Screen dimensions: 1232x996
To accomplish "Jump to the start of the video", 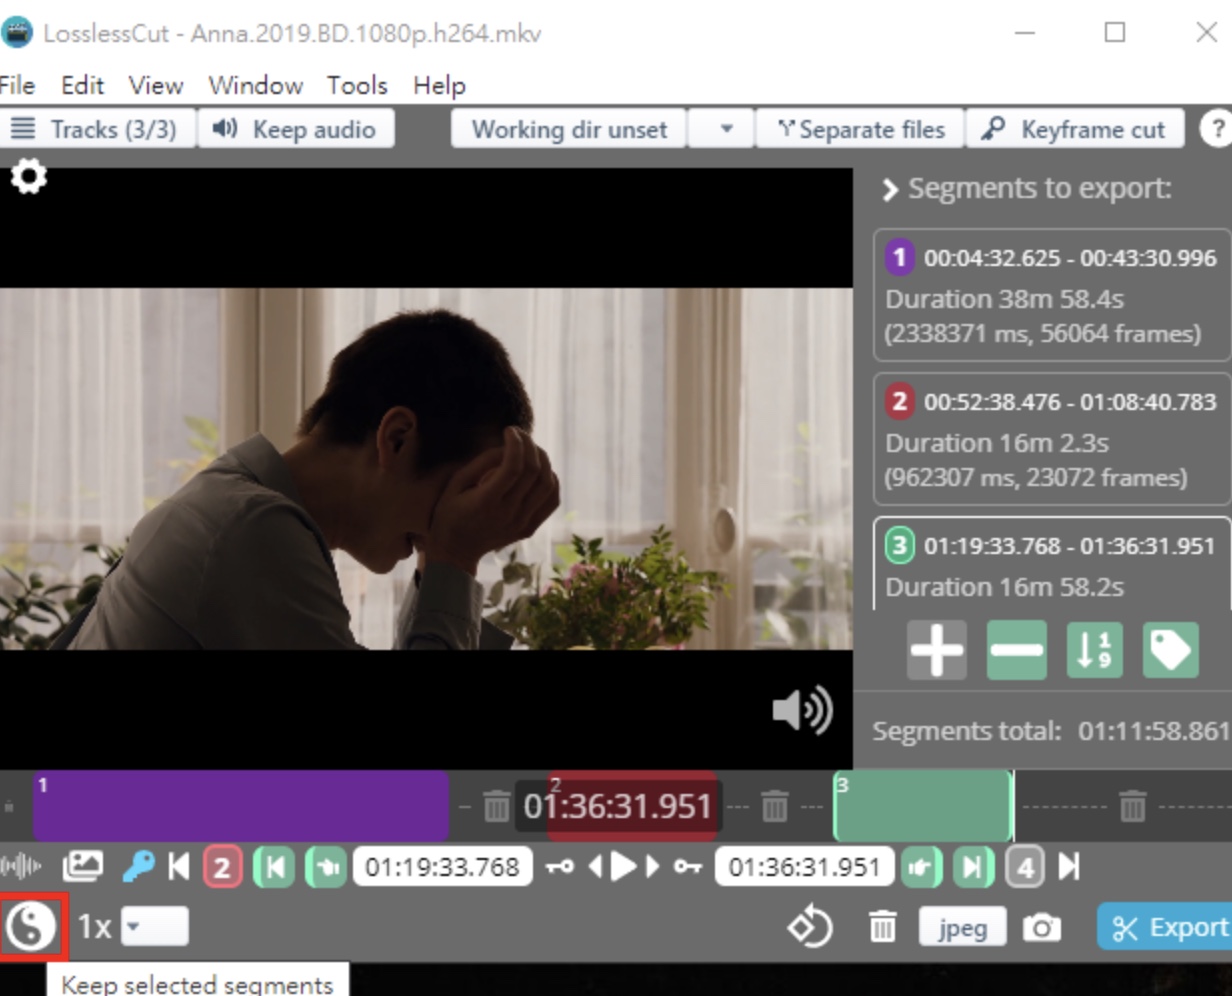I will (x=179, y=866).
